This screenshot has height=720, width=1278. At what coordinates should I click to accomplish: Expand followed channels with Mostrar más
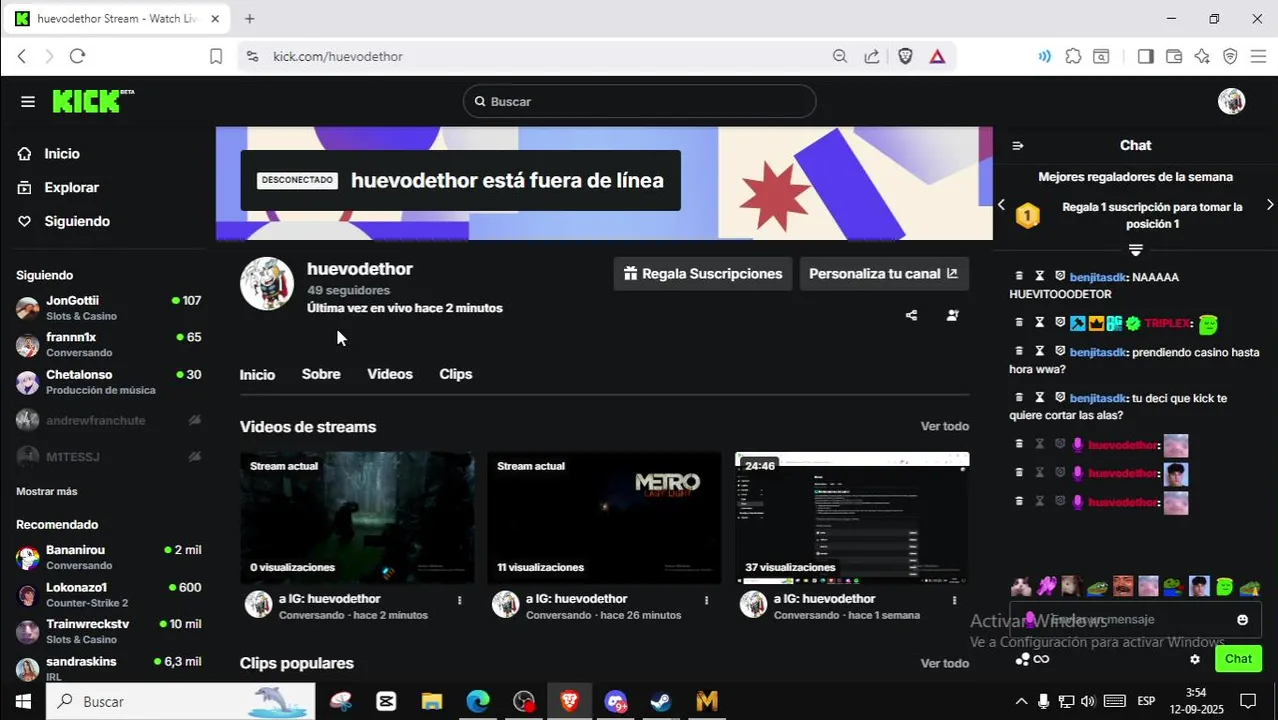pos(46,491)
